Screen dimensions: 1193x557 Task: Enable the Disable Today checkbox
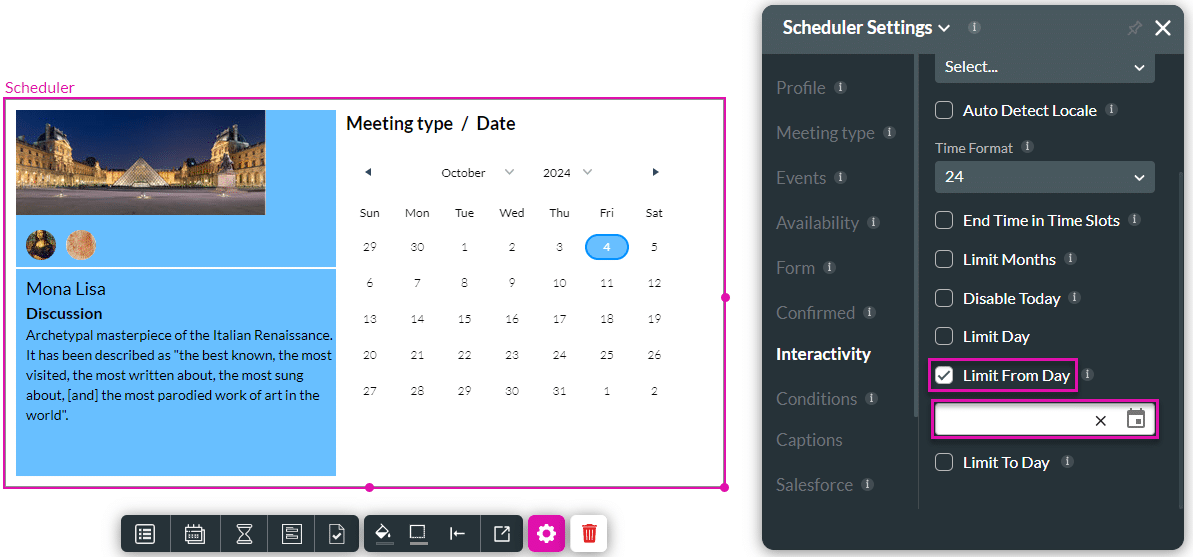[x=944, y=298]
